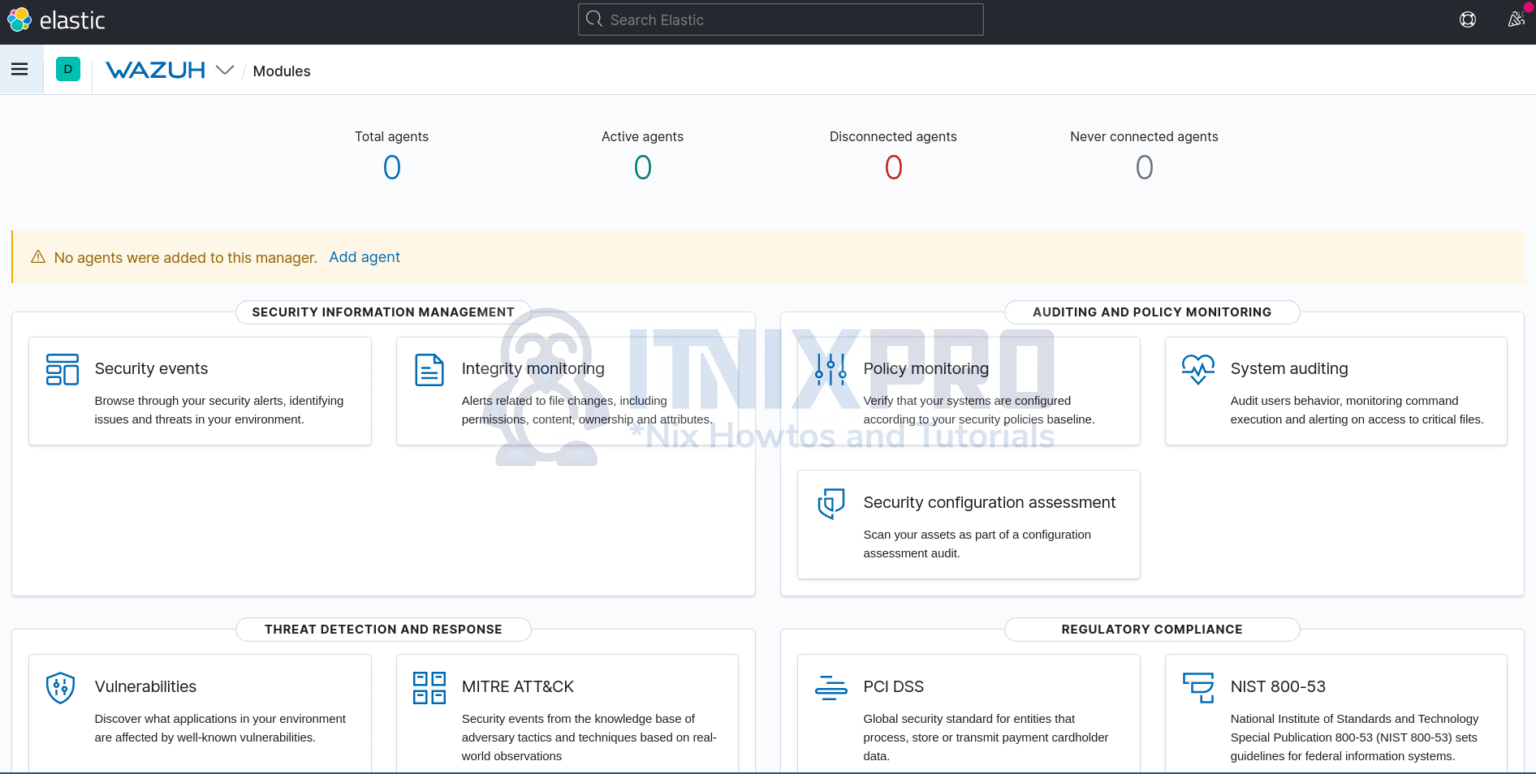Click the MITRE ATT&CK grid icon
Viewport: 1536px width, 774px height.
tap(429, 687)
